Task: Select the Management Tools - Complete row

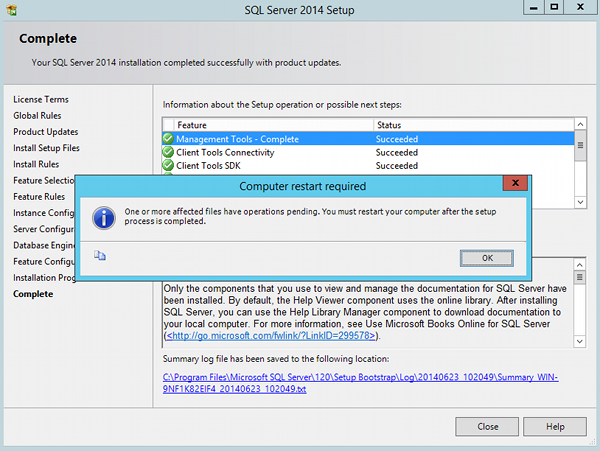Action: tap(368, 139)
